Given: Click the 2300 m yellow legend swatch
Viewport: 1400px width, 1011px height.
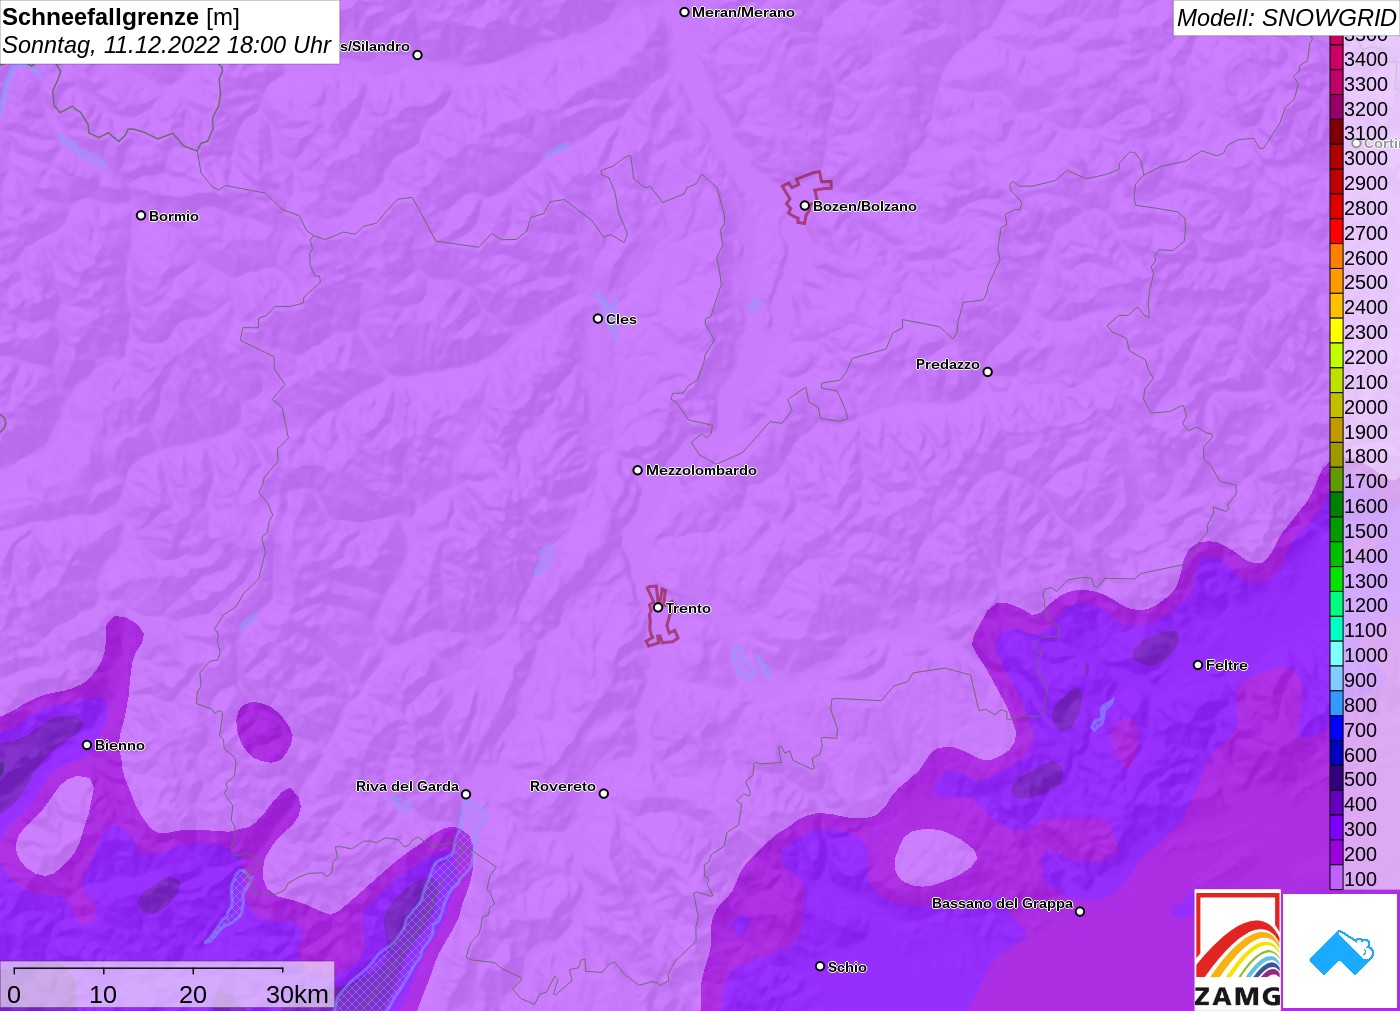Looking at the screenshot, I should tap(1336, 332).
